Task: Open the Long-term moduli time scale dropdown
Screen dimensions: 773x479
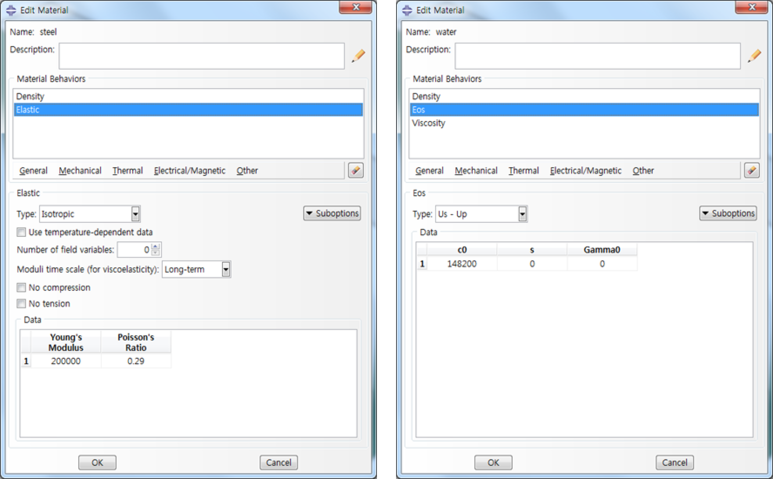Action: pos(226,270)
